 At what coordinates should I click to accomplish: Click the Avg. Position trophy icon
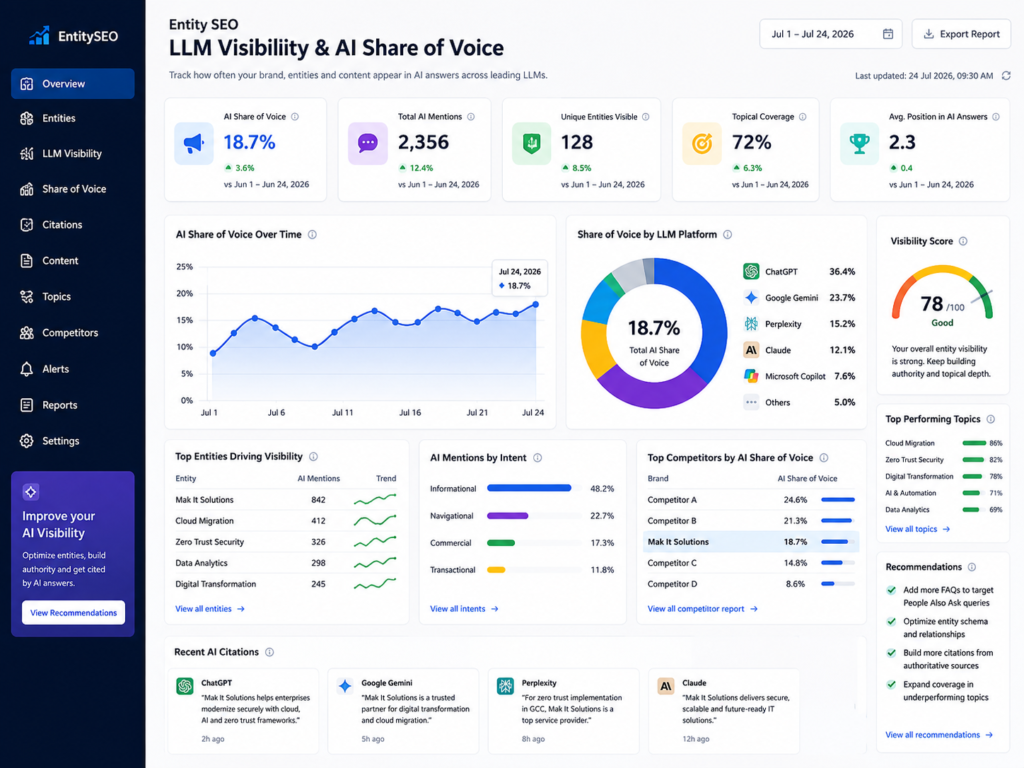point(859,143)
